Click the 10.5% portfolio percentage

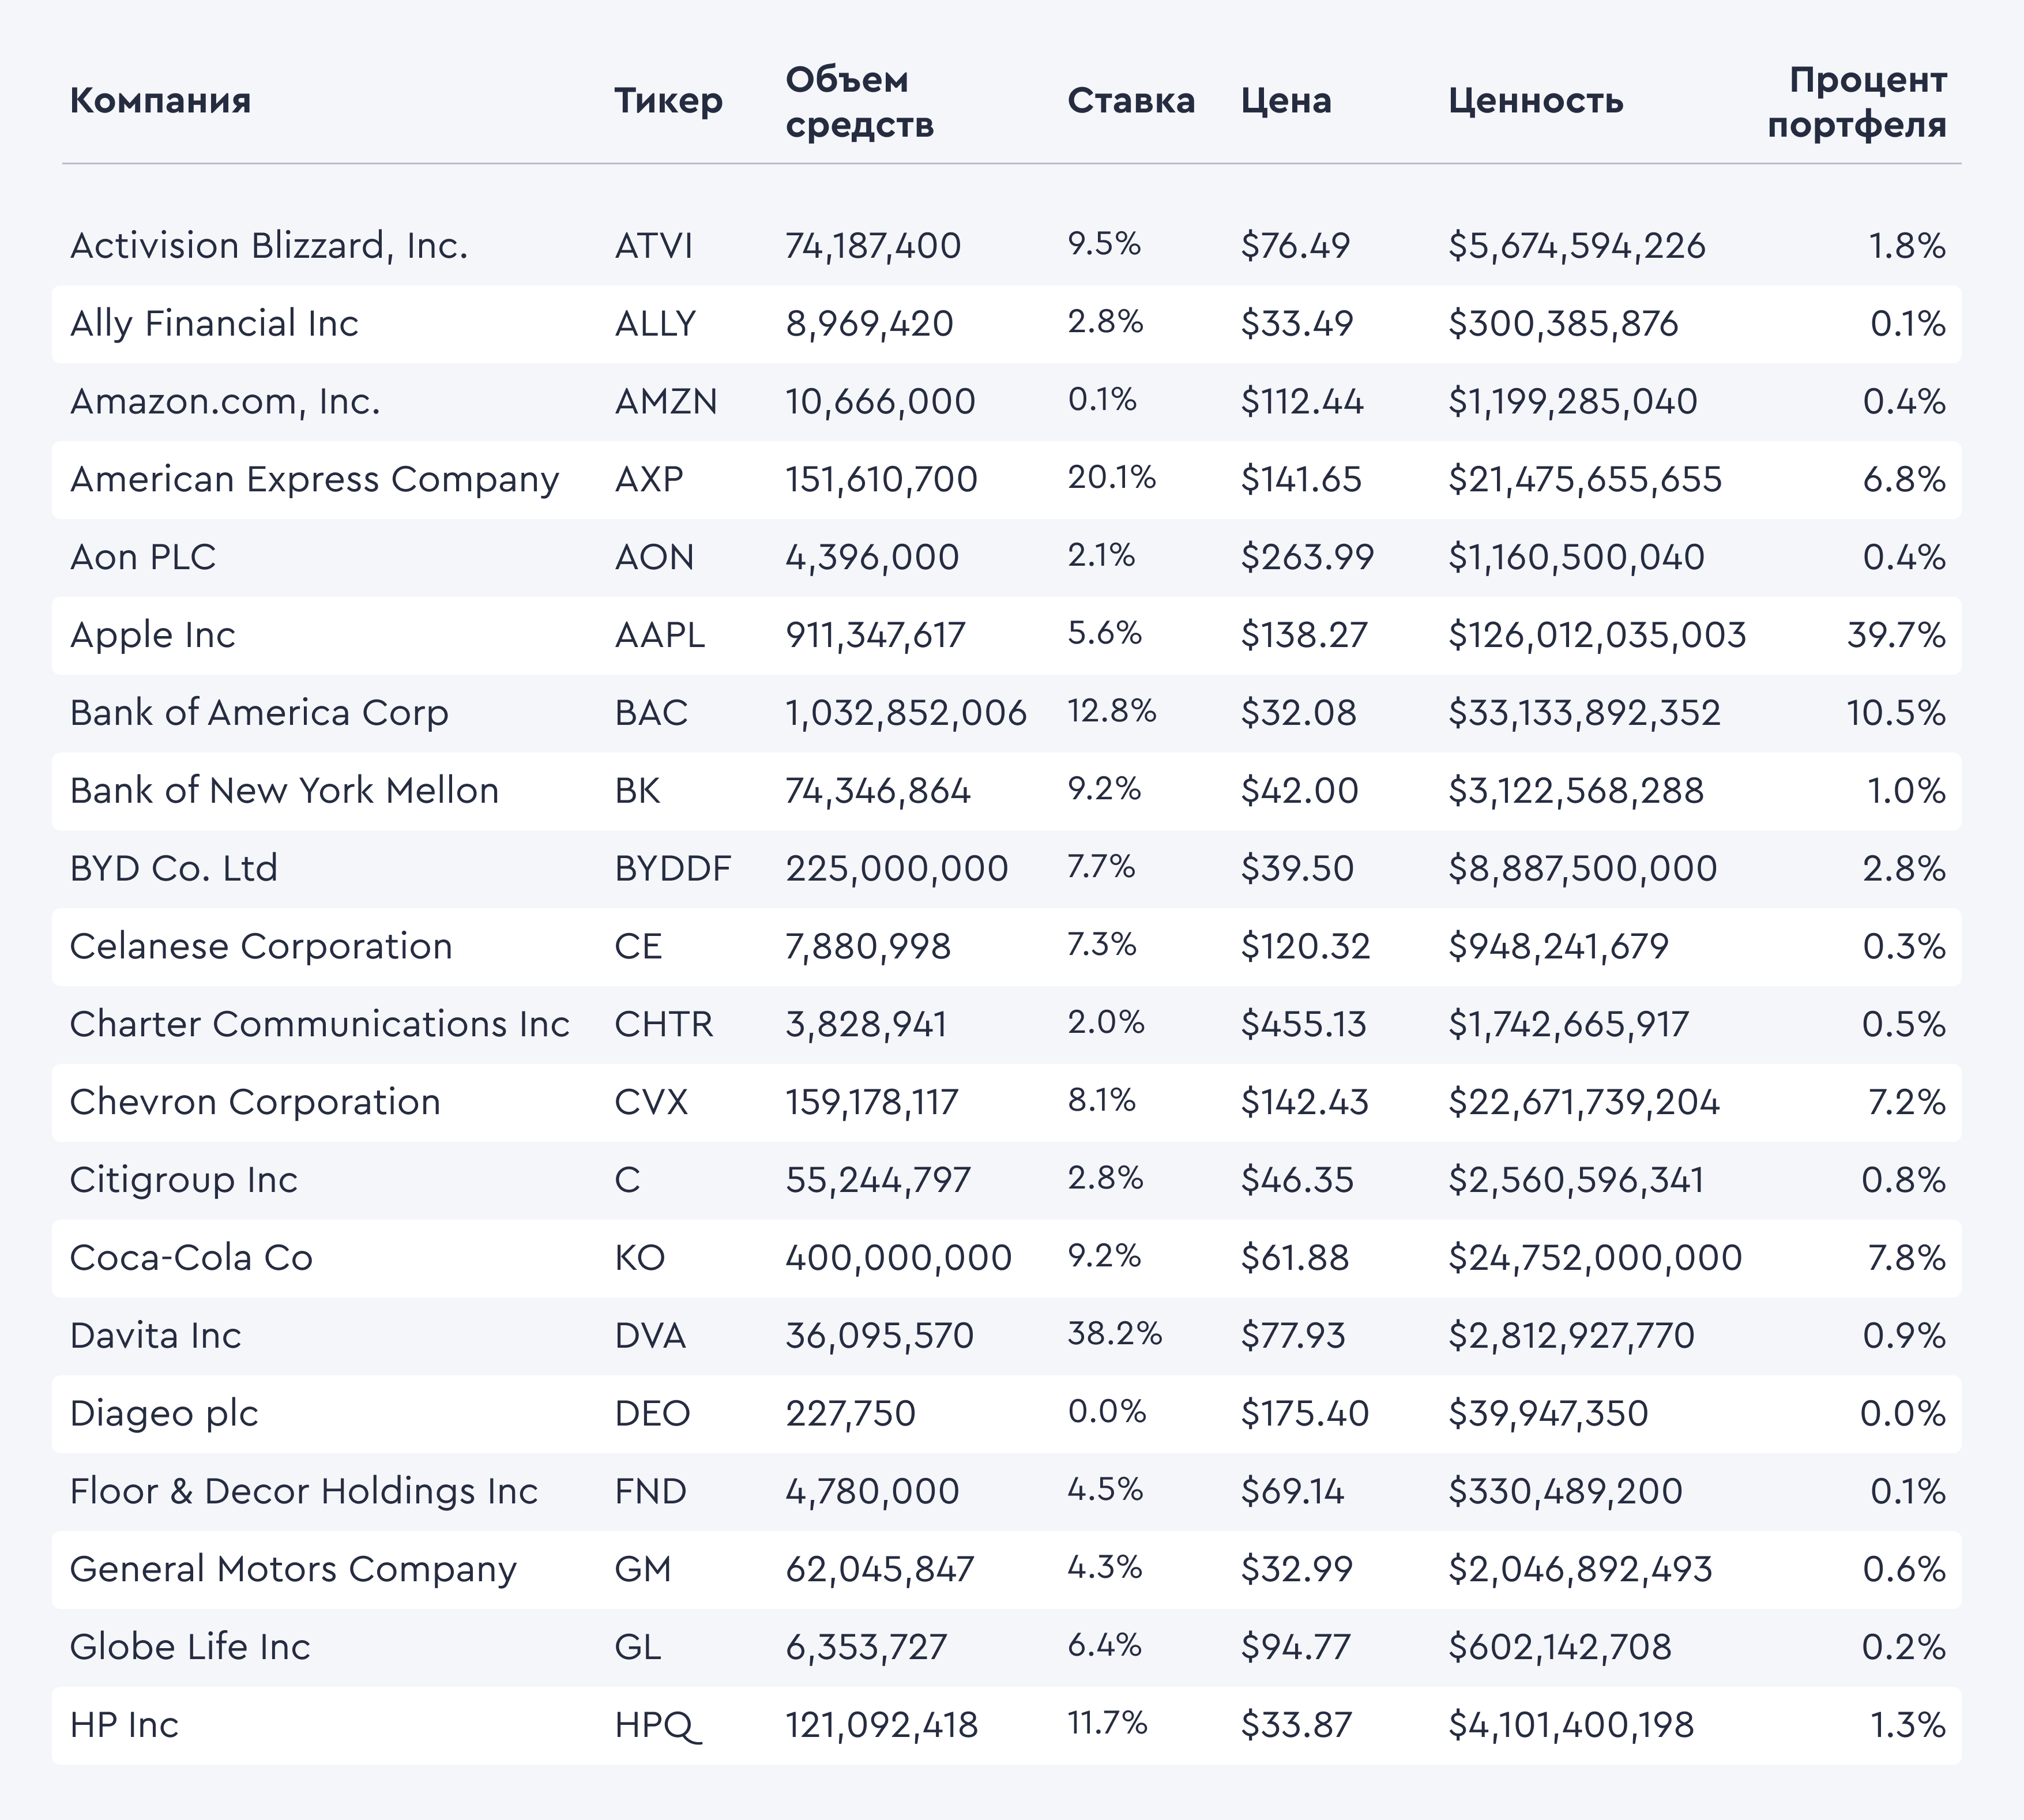coord(1896,713)
